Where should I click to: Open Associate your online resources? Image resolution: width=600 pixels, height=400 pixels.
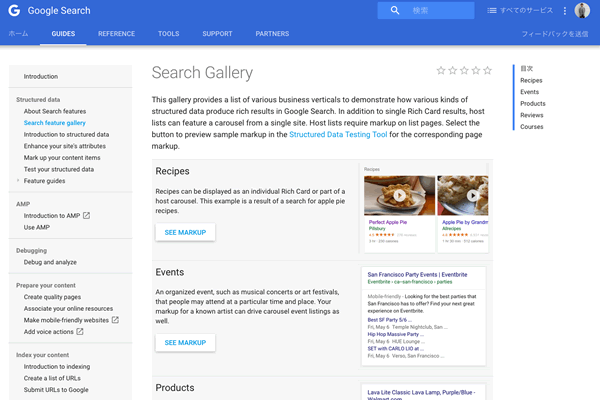click(68, 309)
